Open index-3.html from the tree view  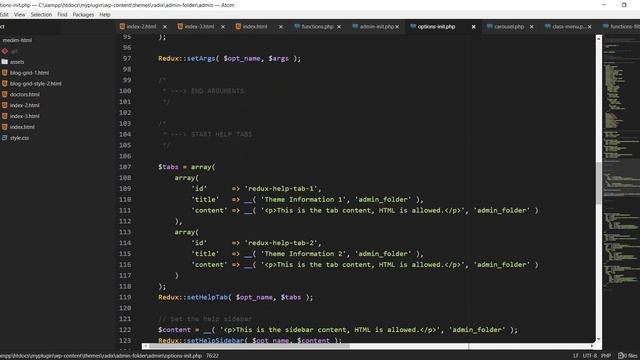pos(24,116)
